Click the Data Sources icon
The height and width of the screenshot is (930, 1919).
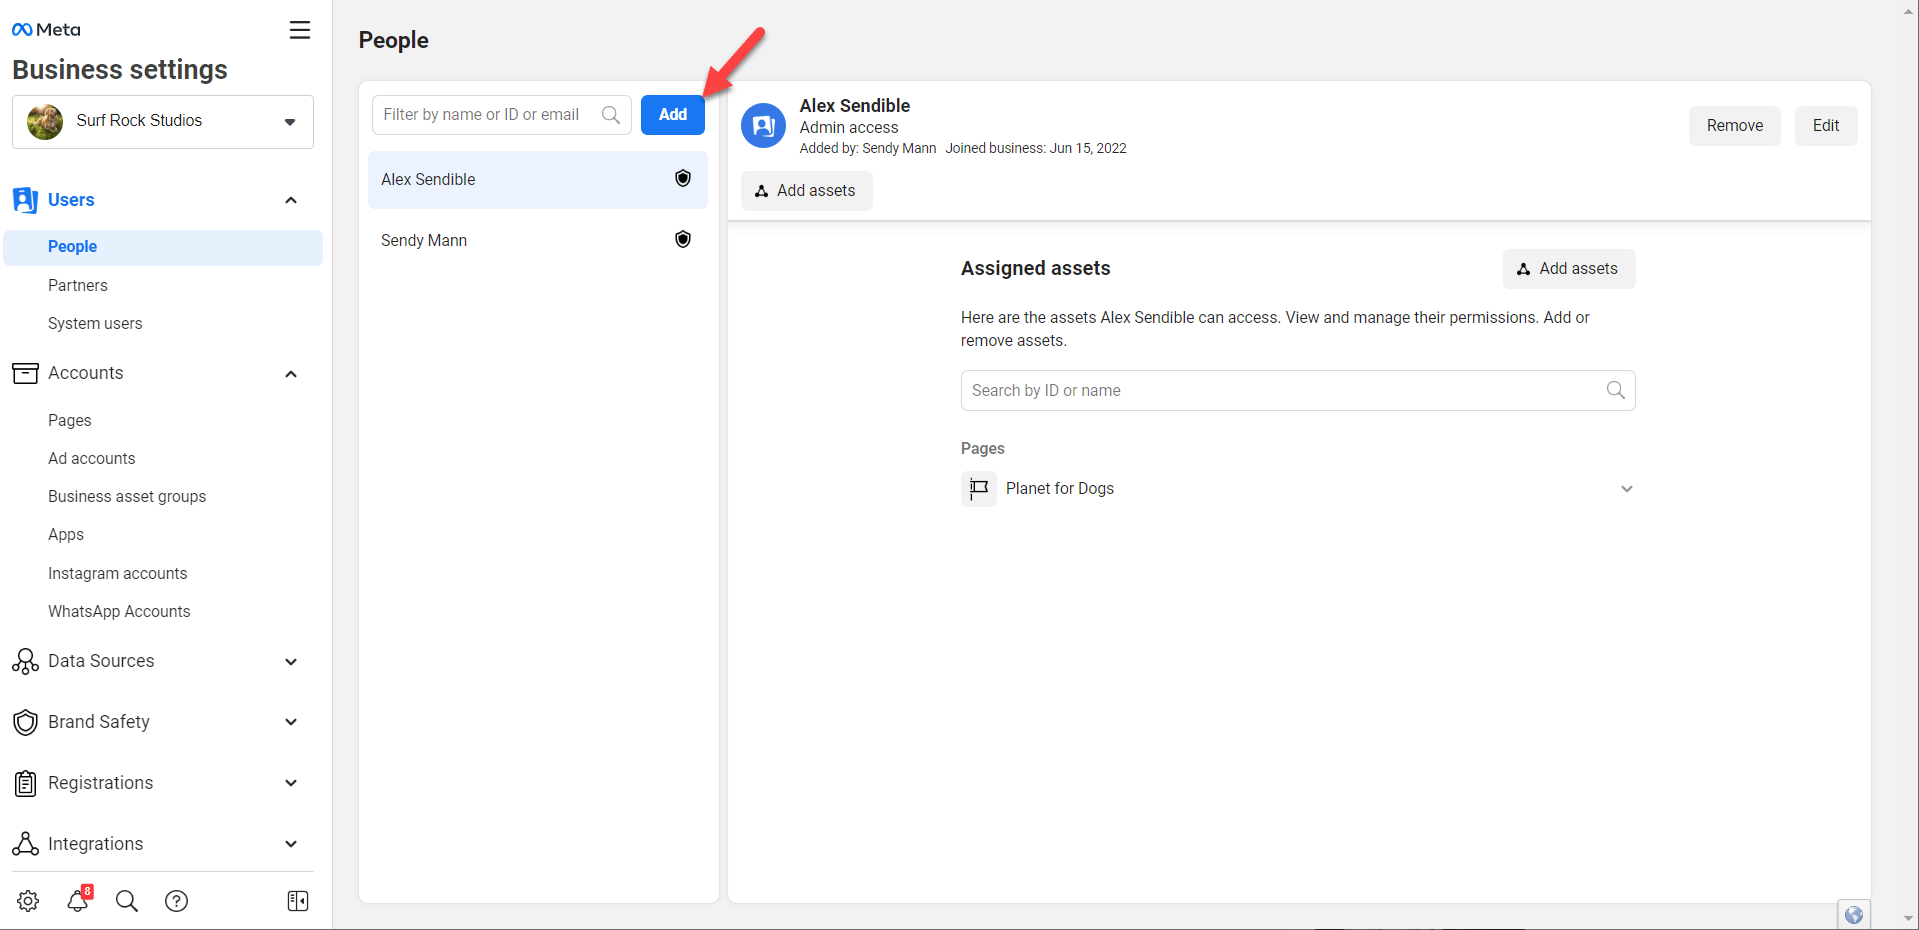pos(25,661)
